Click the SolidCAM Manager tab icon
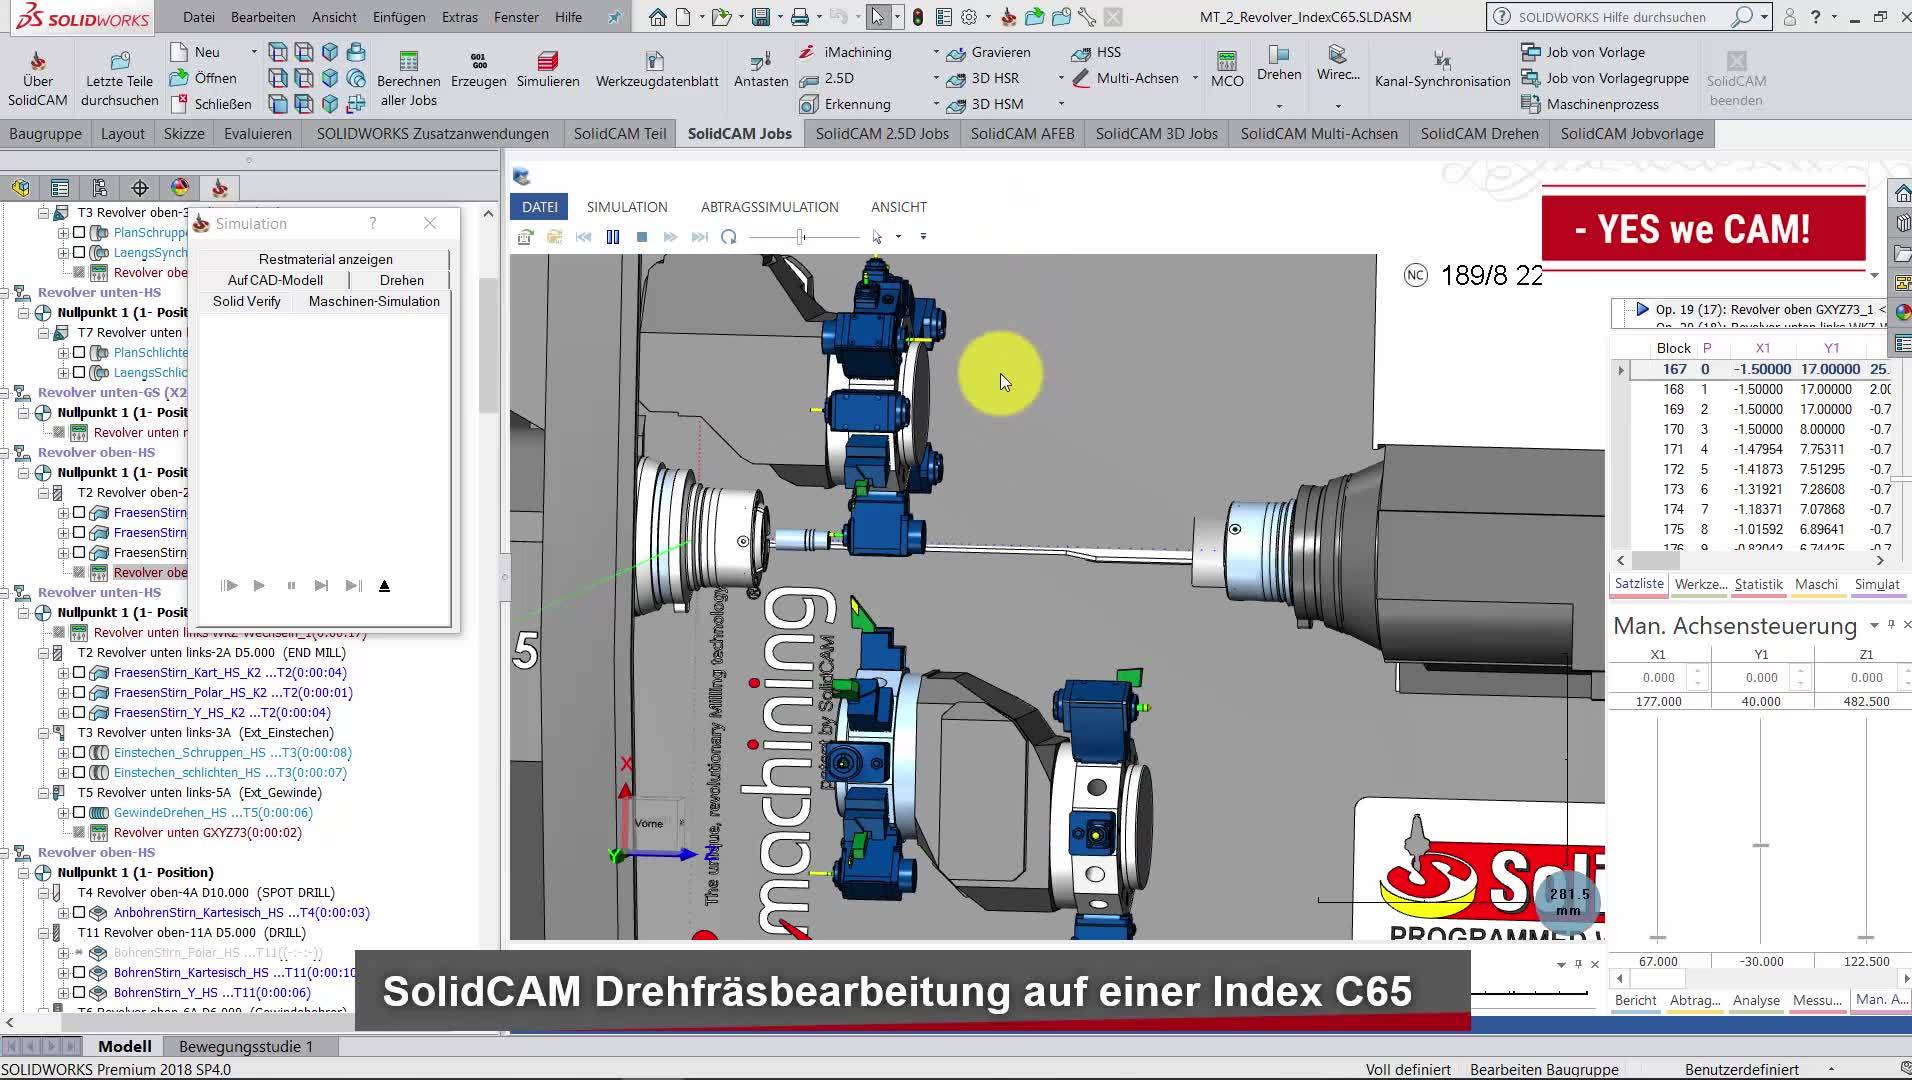This screenshot has width=1912, height=1080. coord(220,188)
